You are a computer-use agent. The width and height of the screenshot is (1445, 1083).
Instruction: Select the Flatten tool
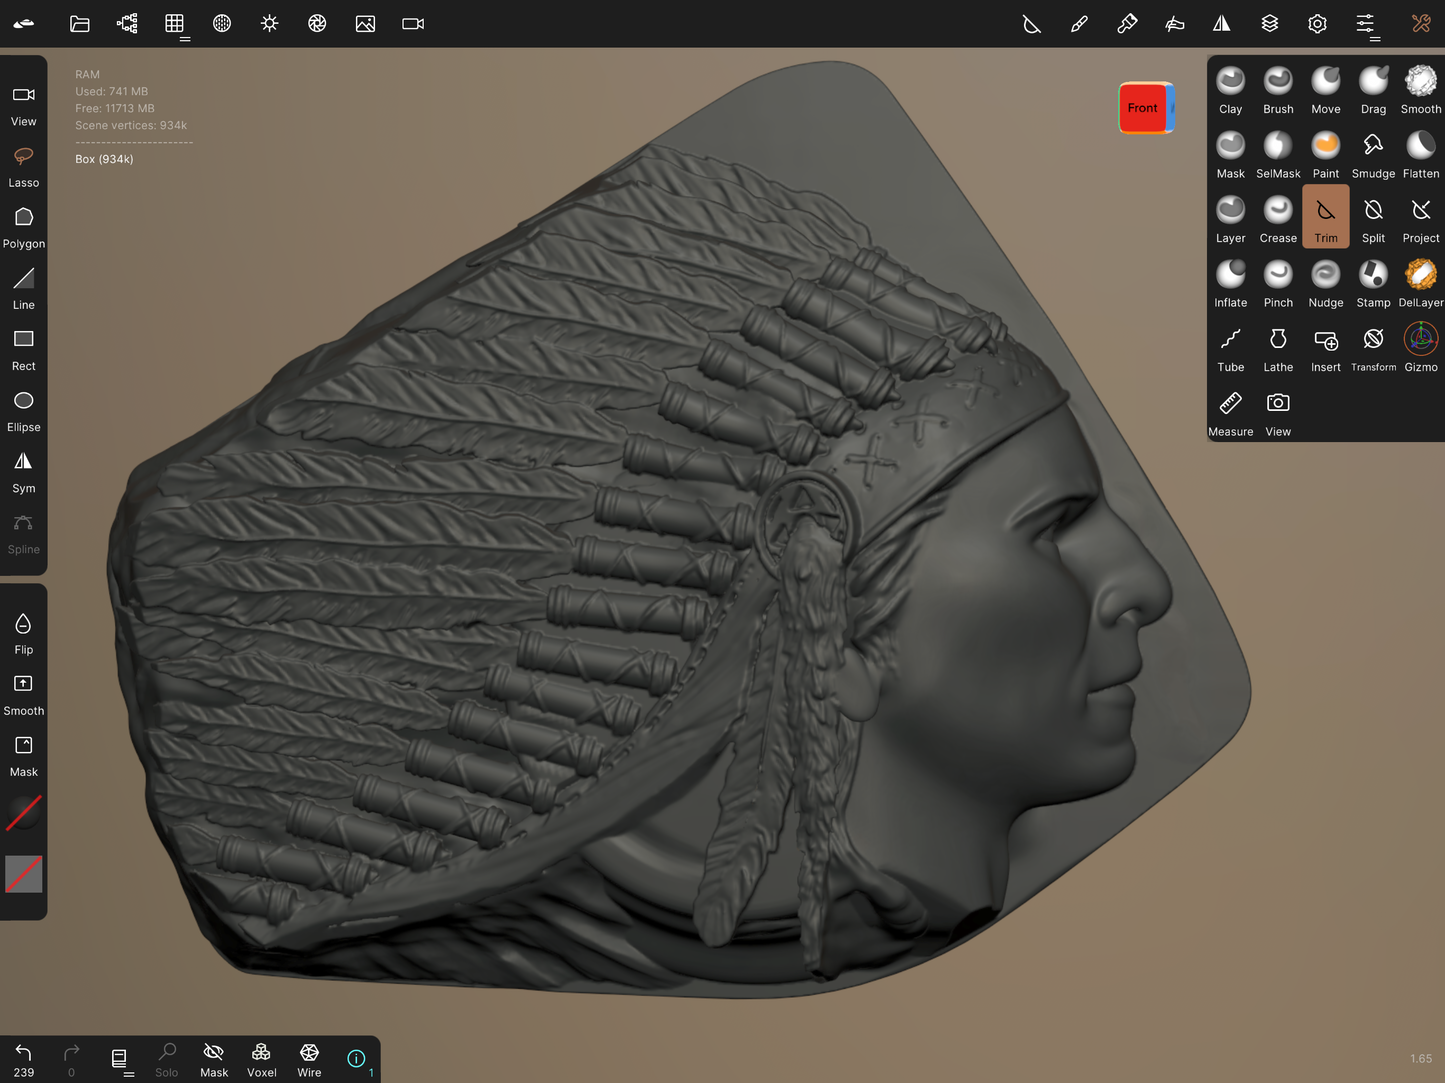[1421, 154]
